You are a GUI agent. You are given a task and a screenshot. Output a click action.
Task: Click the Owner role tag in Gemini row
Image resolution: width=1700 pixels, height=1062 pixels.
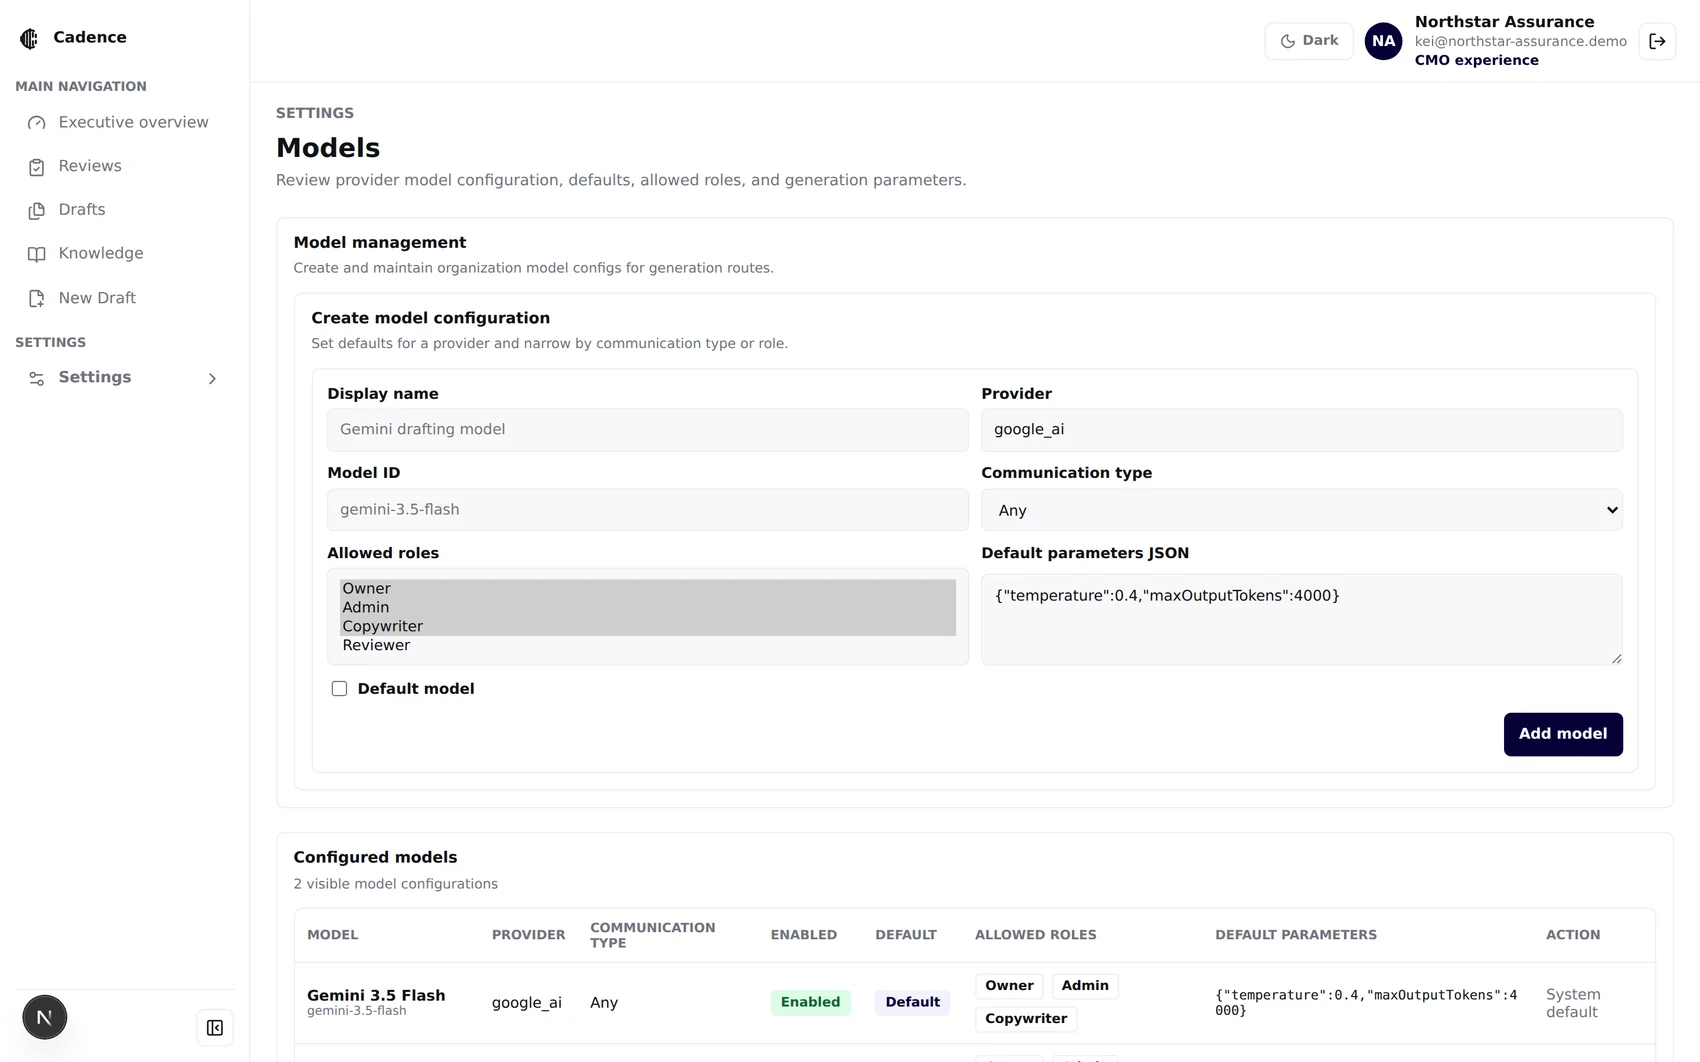pyautogui.click(x=1009, y=986)
